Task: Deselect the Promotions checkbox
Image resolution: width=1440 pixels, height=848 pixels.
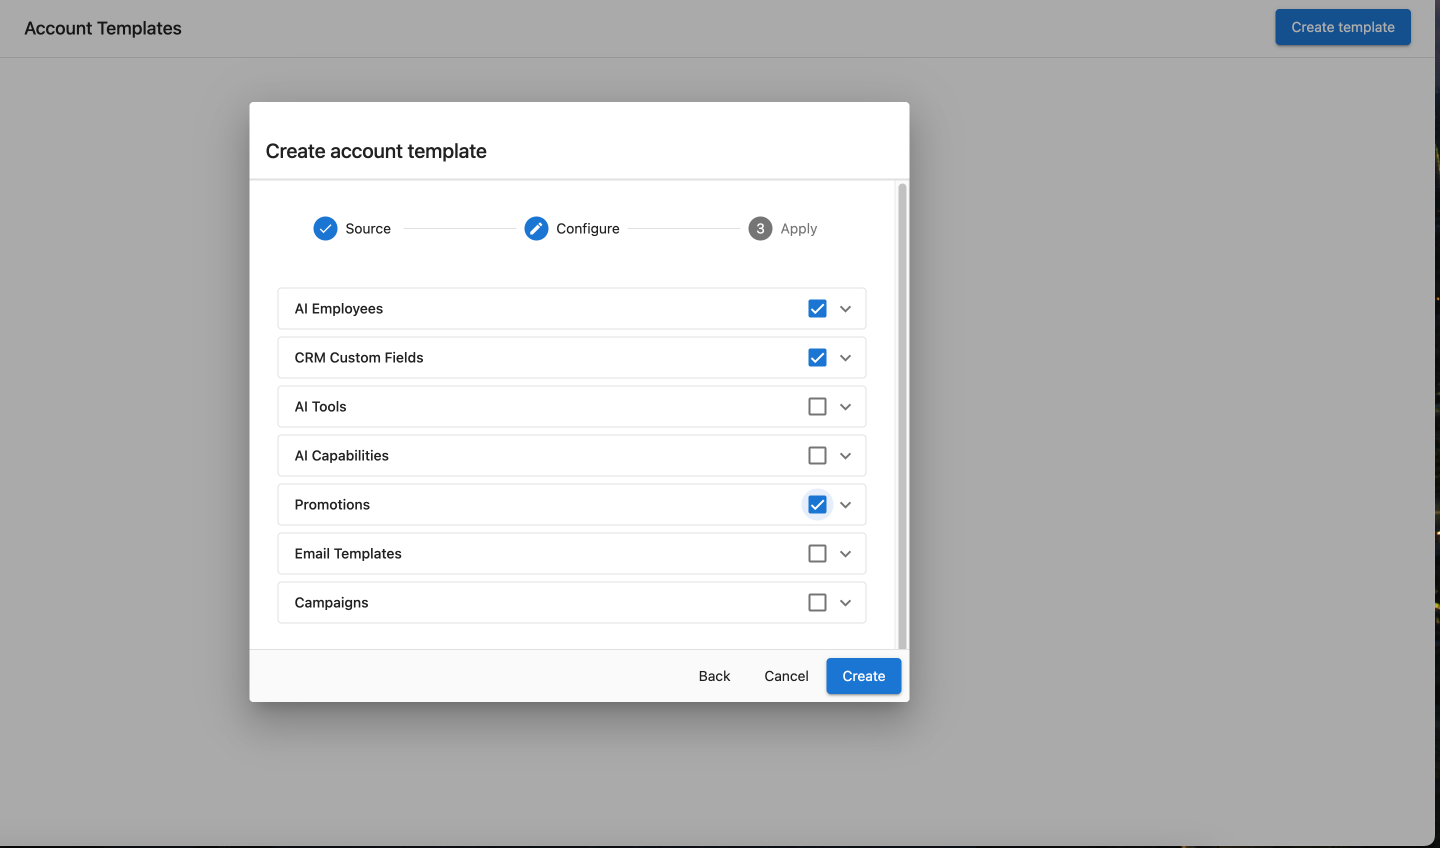Action: 817,505
